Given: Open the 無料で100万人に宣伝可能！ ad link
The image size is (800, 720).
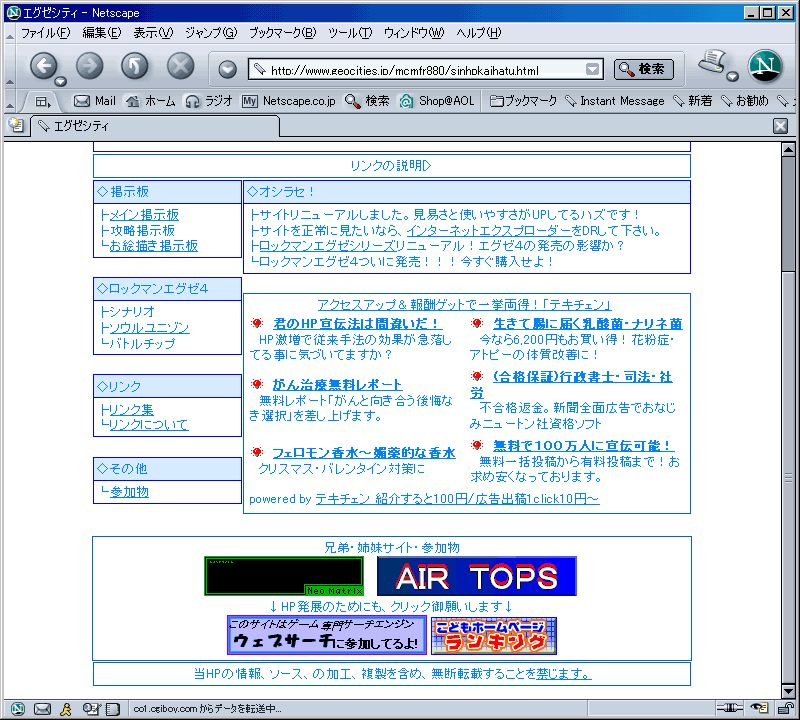Looking at the screenshot, I should click(x=583, y=445).
